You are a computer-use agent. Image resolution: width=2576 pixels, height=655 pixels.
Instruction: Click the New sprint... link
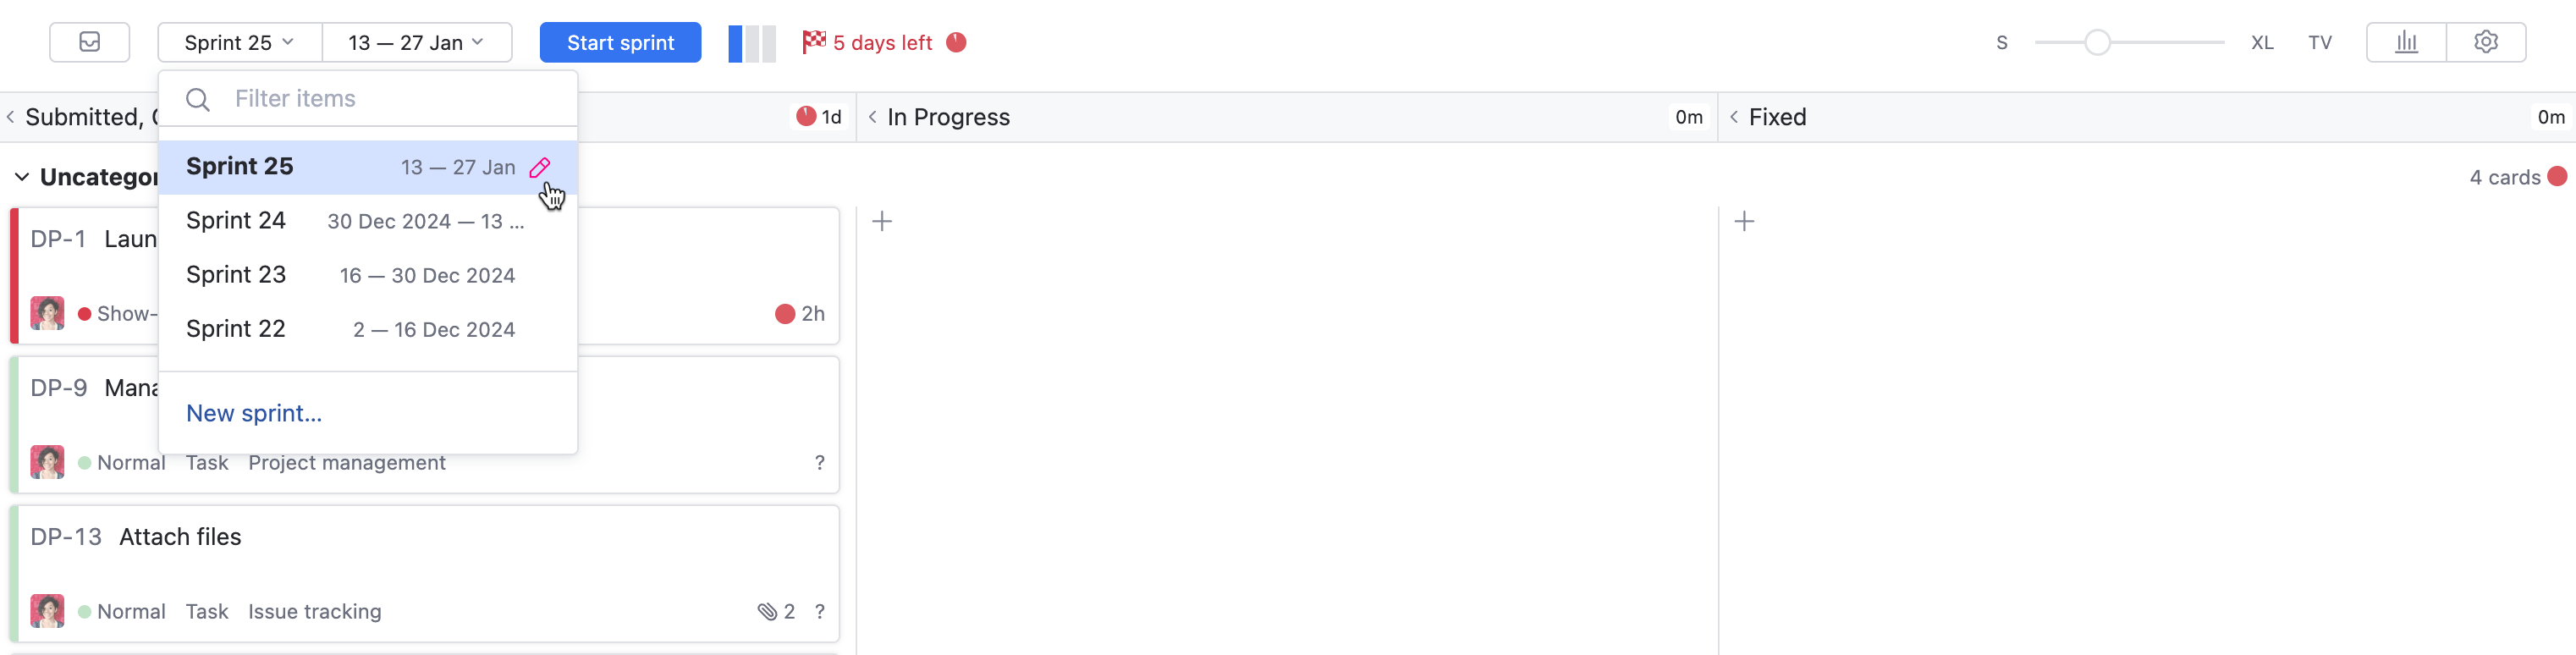254,413
